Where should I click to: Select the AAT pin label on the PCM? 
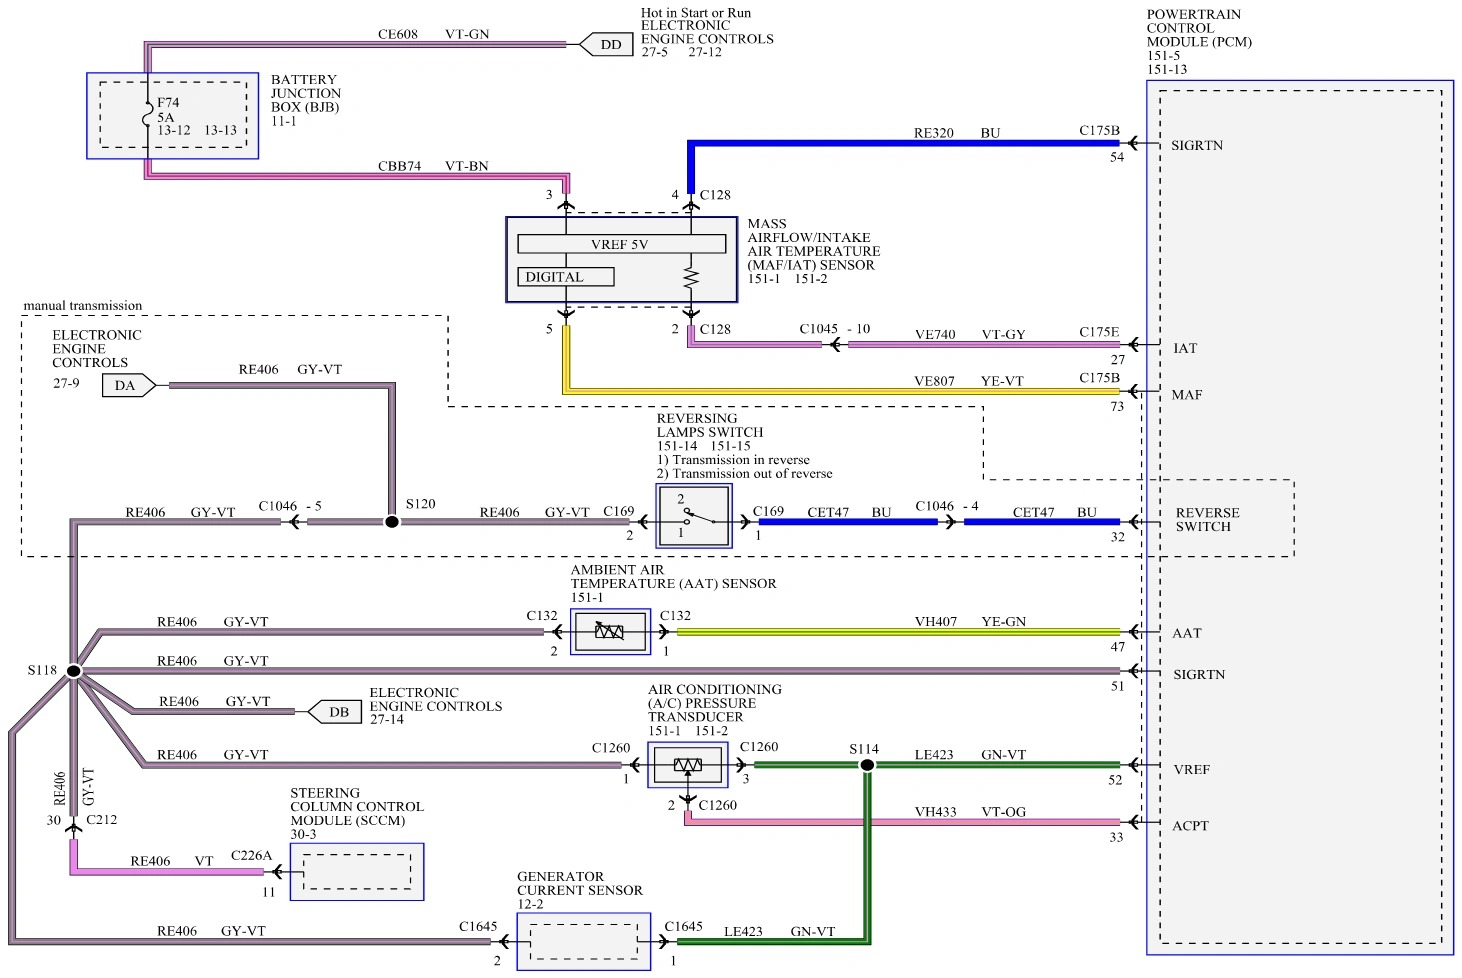coord(1187,633)
